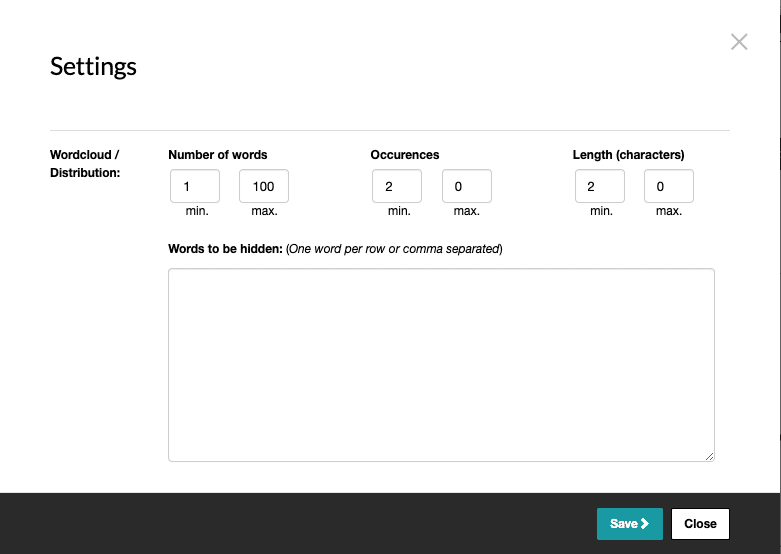The width and height of the screenshot is (781, 554).
Task: Click inside the Words to be hidden textarea
Action: point(441,365)
